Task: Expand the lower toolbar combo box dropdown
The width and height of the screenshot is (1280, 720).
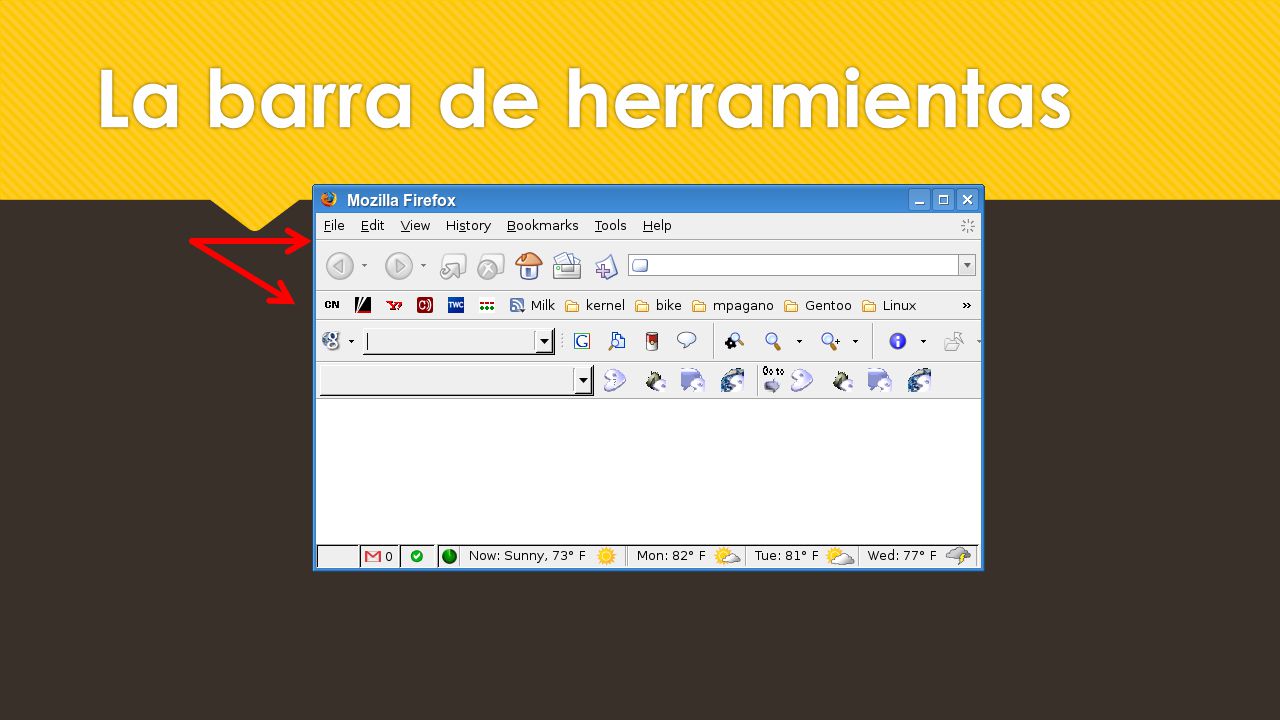Action: coord(583,381)
